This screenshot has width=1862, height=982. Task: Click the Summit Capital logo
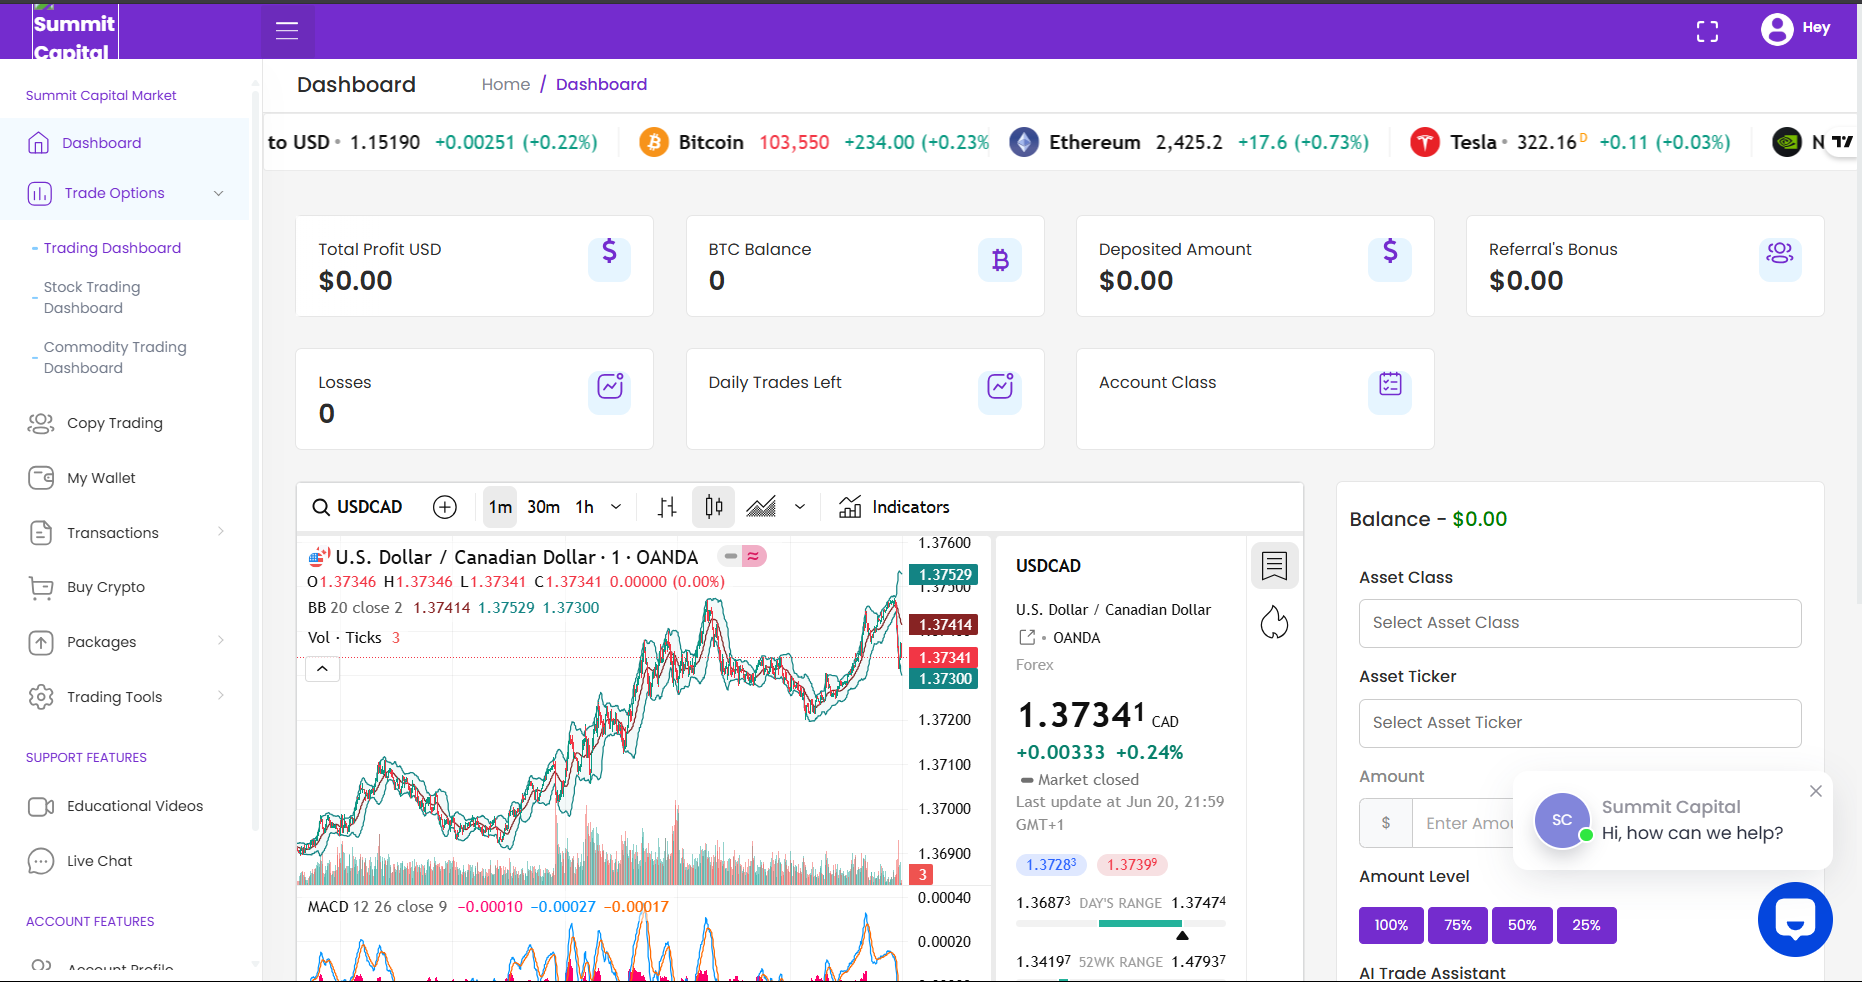75,31
